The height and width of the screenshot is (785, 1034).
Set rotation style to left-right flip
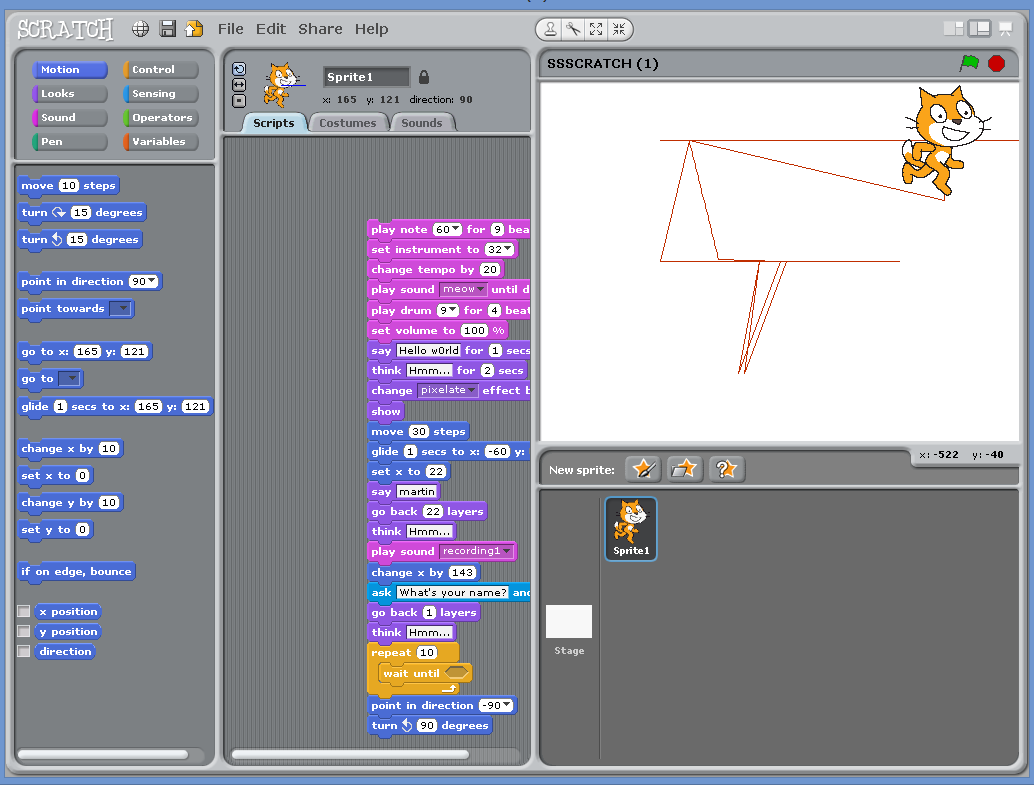pos(239,85)
